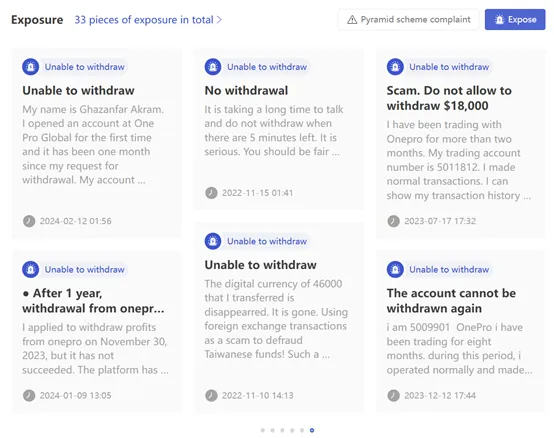The image size is (554, 438).
Task: Select the active last carousel page dot
Action: point(312,430)
